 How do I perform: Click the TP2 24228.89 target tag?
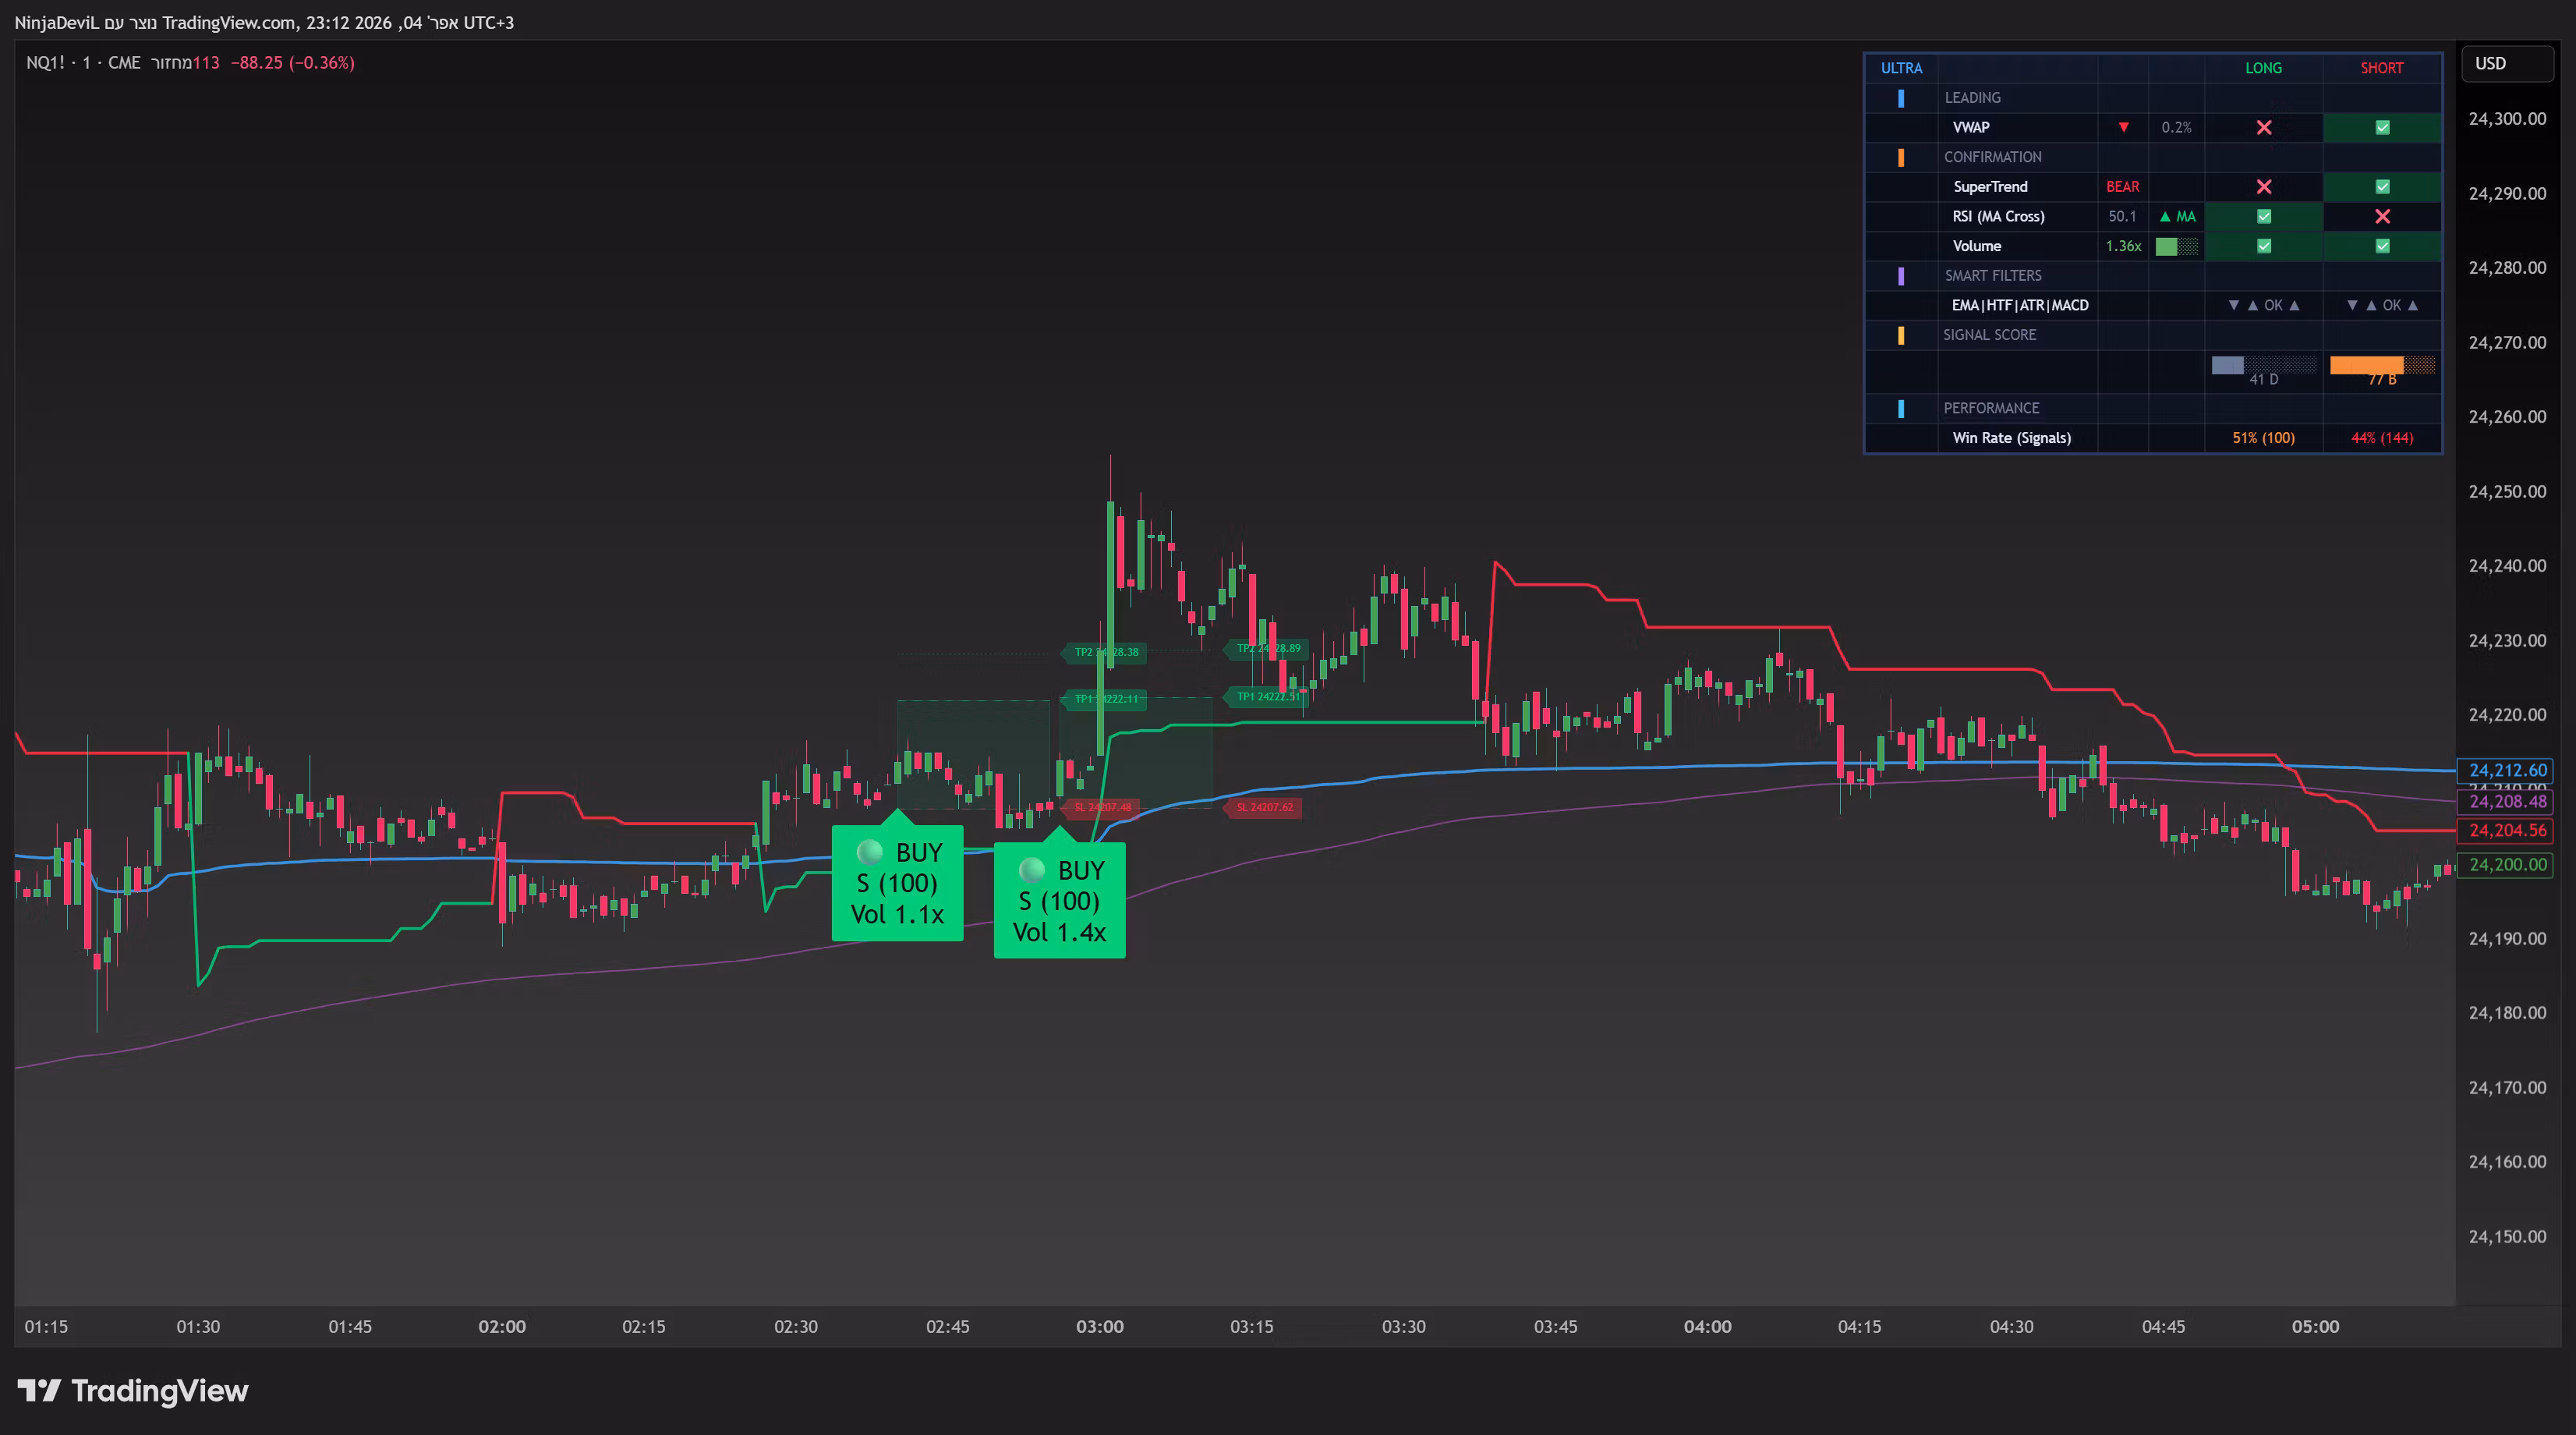pyautogui.click(x=1267, y=648)
